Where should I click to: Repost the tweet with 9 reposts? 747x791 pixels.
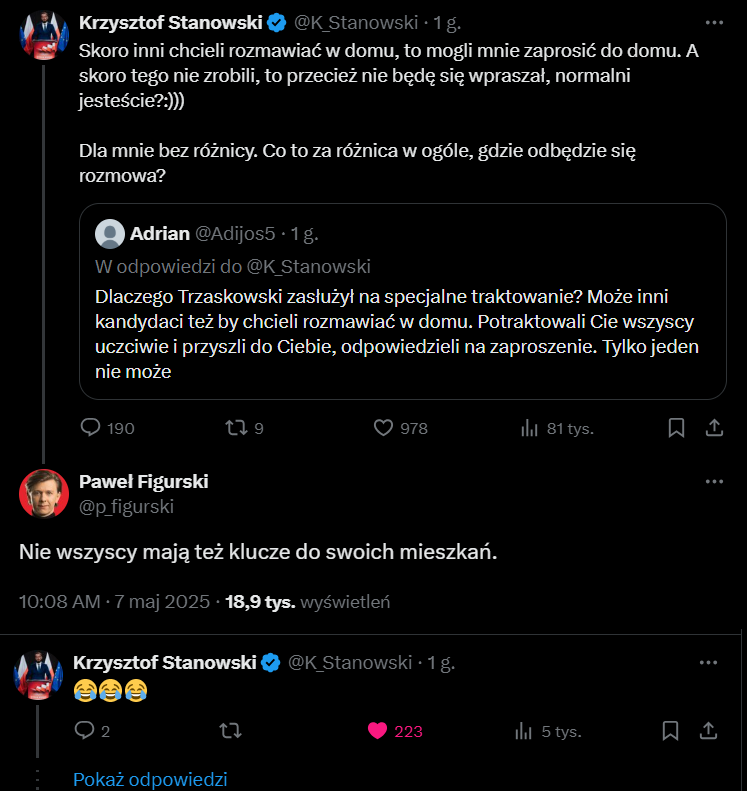tap(236, 428)
